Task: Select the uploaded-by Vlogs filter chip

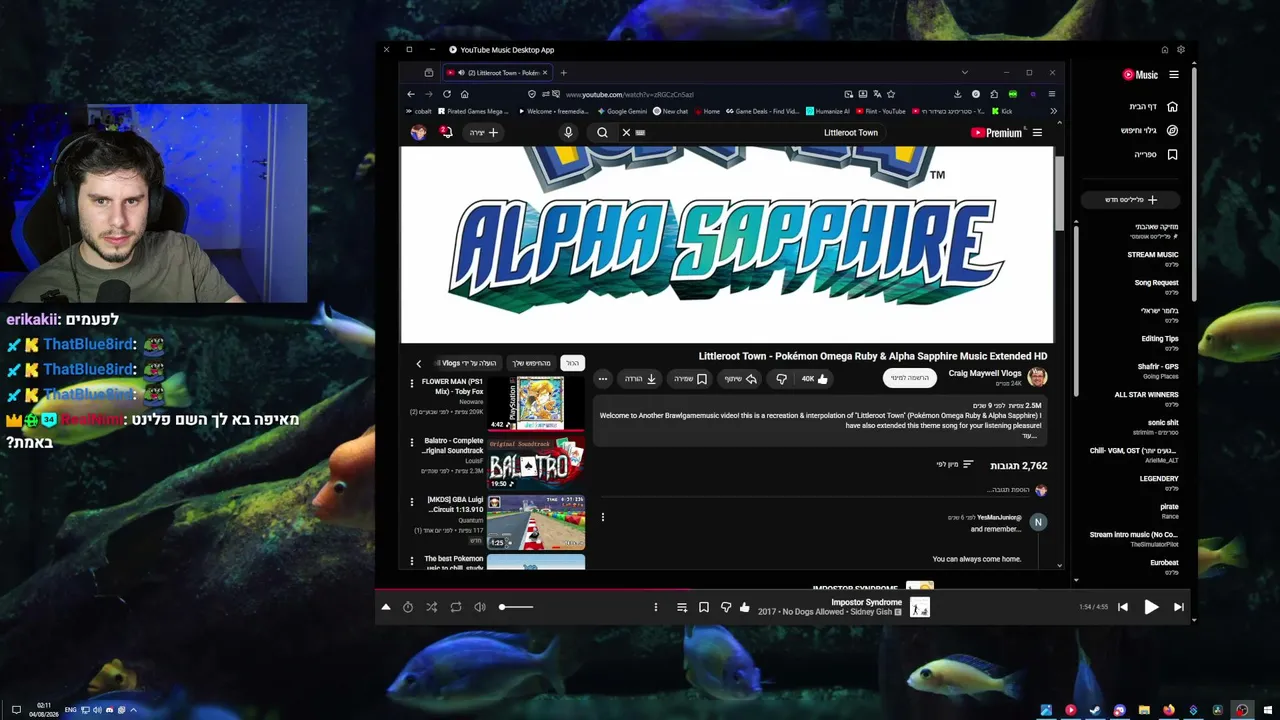Action: point(469,363)
